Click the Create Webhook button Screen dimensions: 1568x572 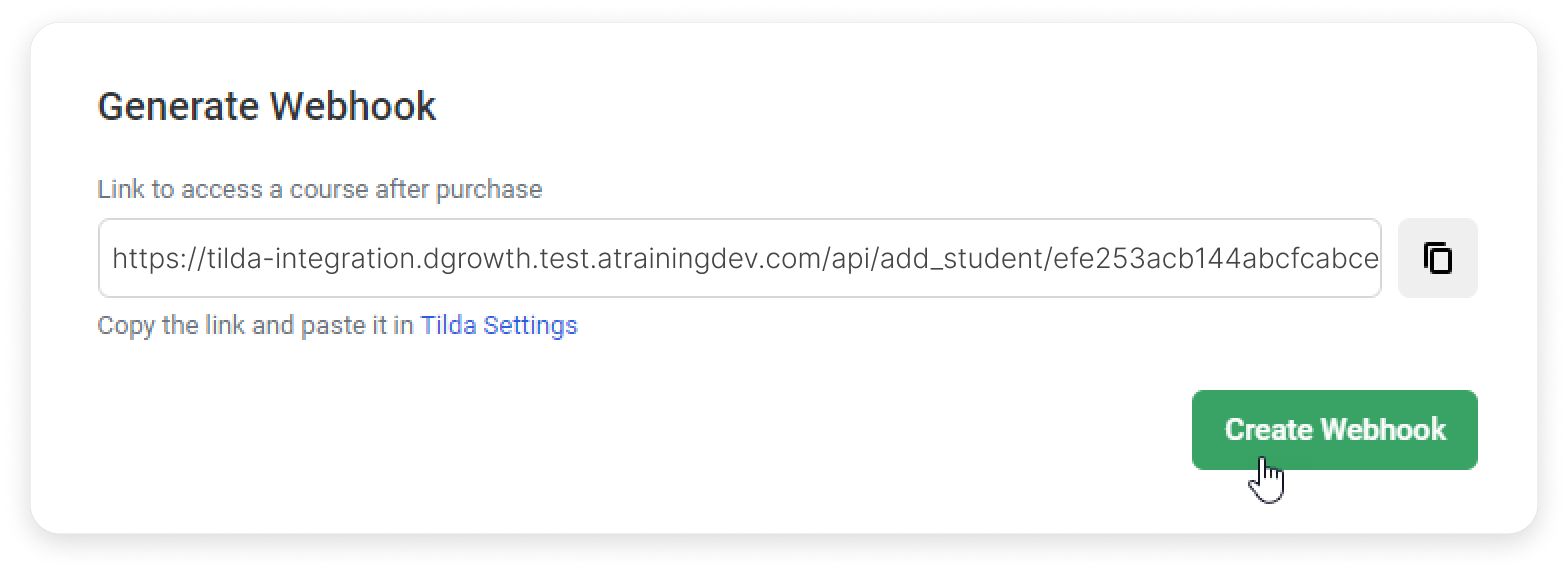click(x=1335, y=430)
